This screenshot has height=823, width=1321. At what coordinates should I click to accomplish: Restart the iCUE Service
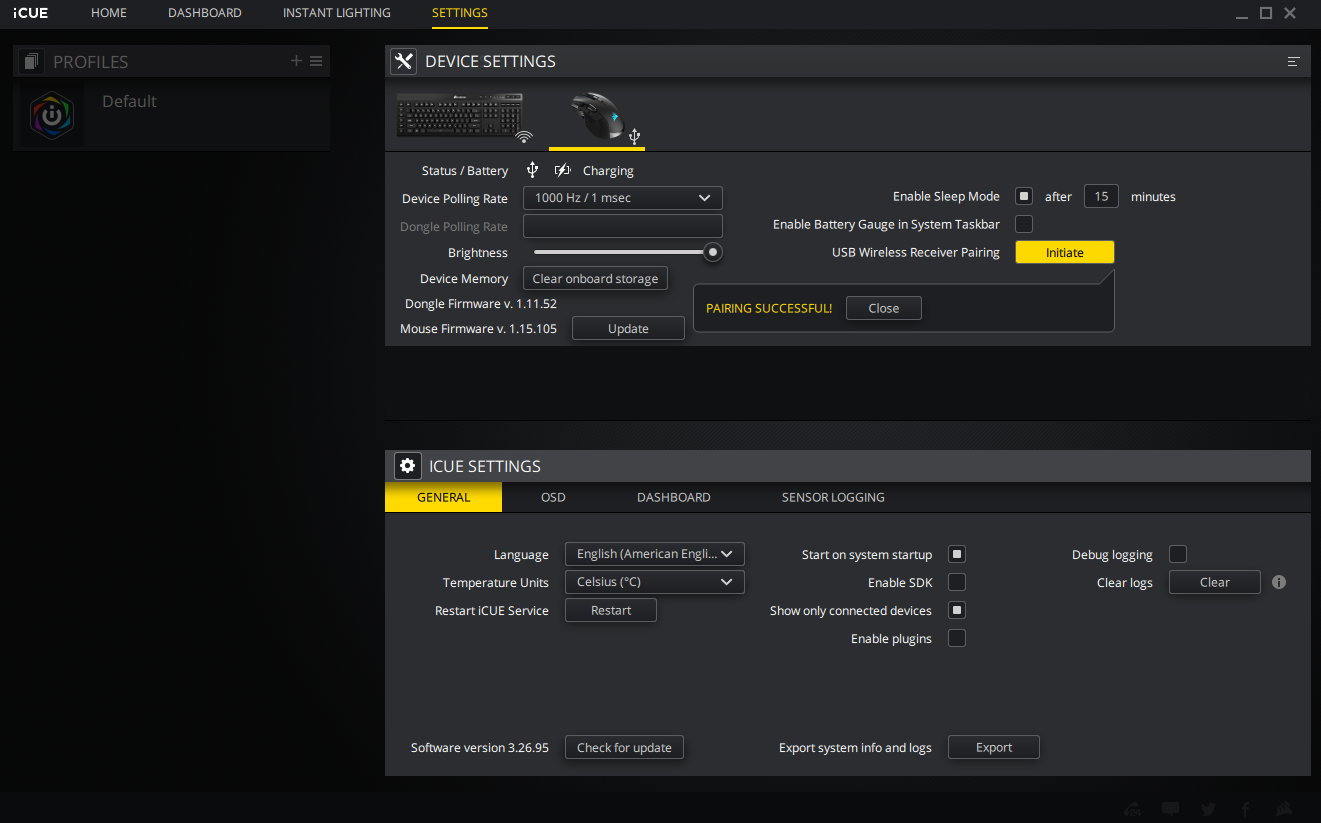pos(611,610)
